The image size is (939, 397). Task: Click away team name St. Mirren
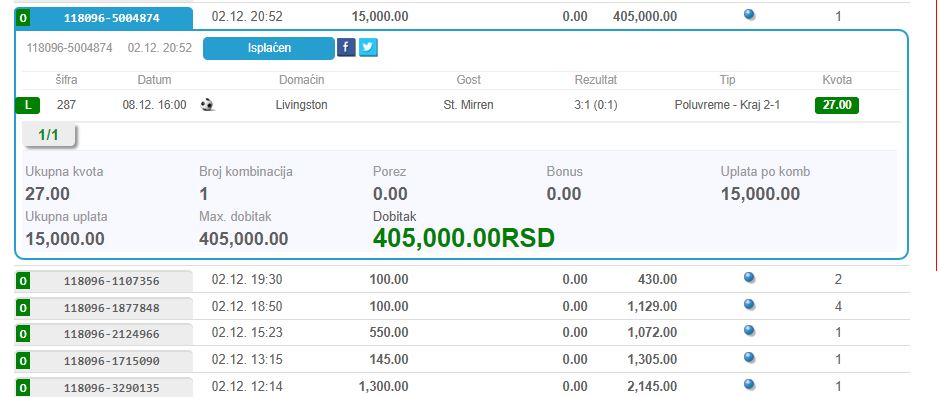468,105
